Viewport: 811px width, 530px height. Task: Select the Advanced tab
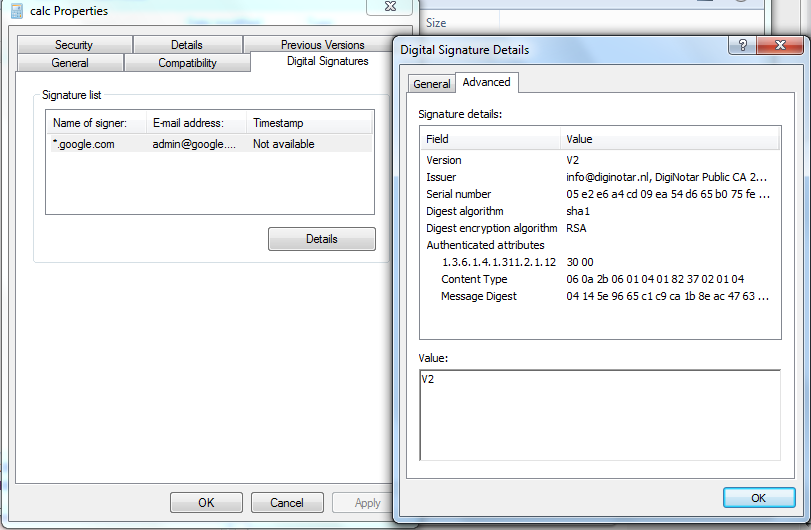coord(486,82)
